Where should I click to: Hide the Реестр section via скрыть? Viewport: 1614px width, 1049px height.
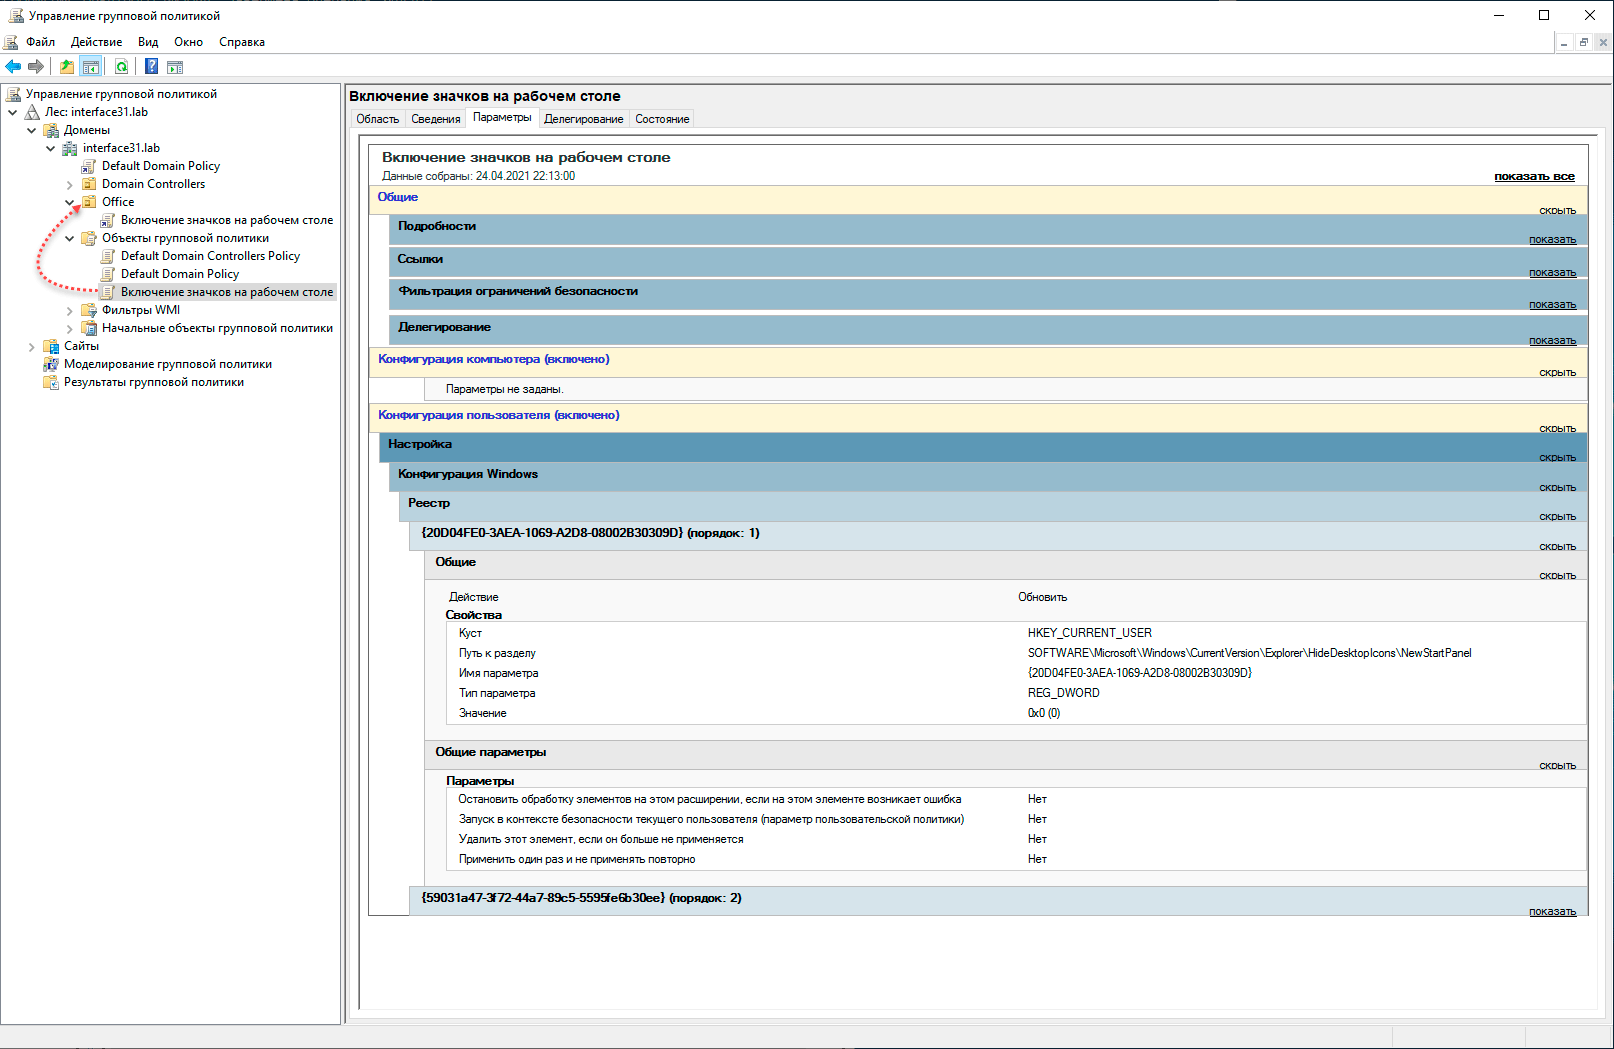(1557, 517)
